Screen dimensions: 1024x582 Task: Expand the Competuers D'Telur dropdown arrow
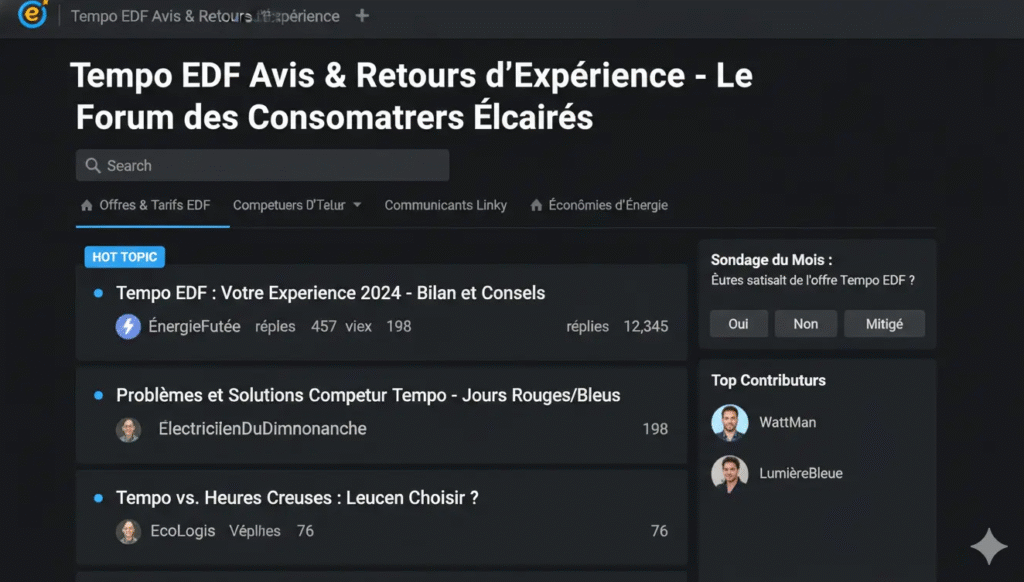358,206
